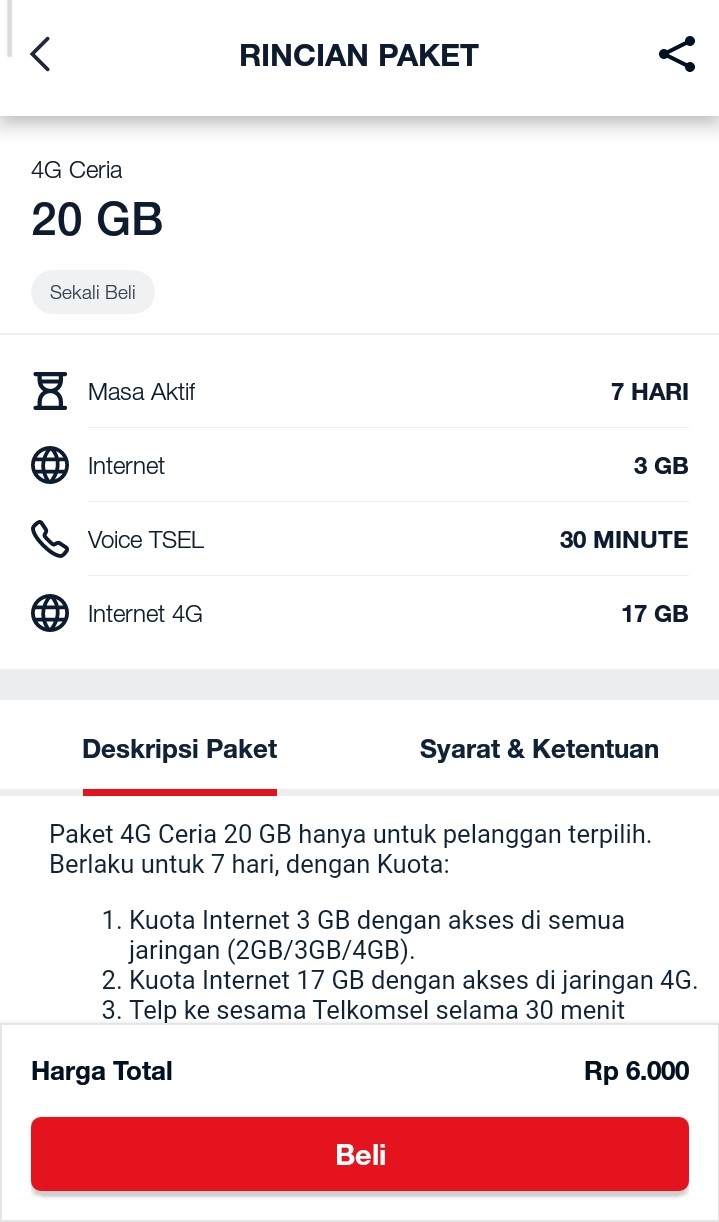Open the Deskripsi Paket tab
Screen dimensions: 719x1222
pyautogui.click(x=180, y=748)
